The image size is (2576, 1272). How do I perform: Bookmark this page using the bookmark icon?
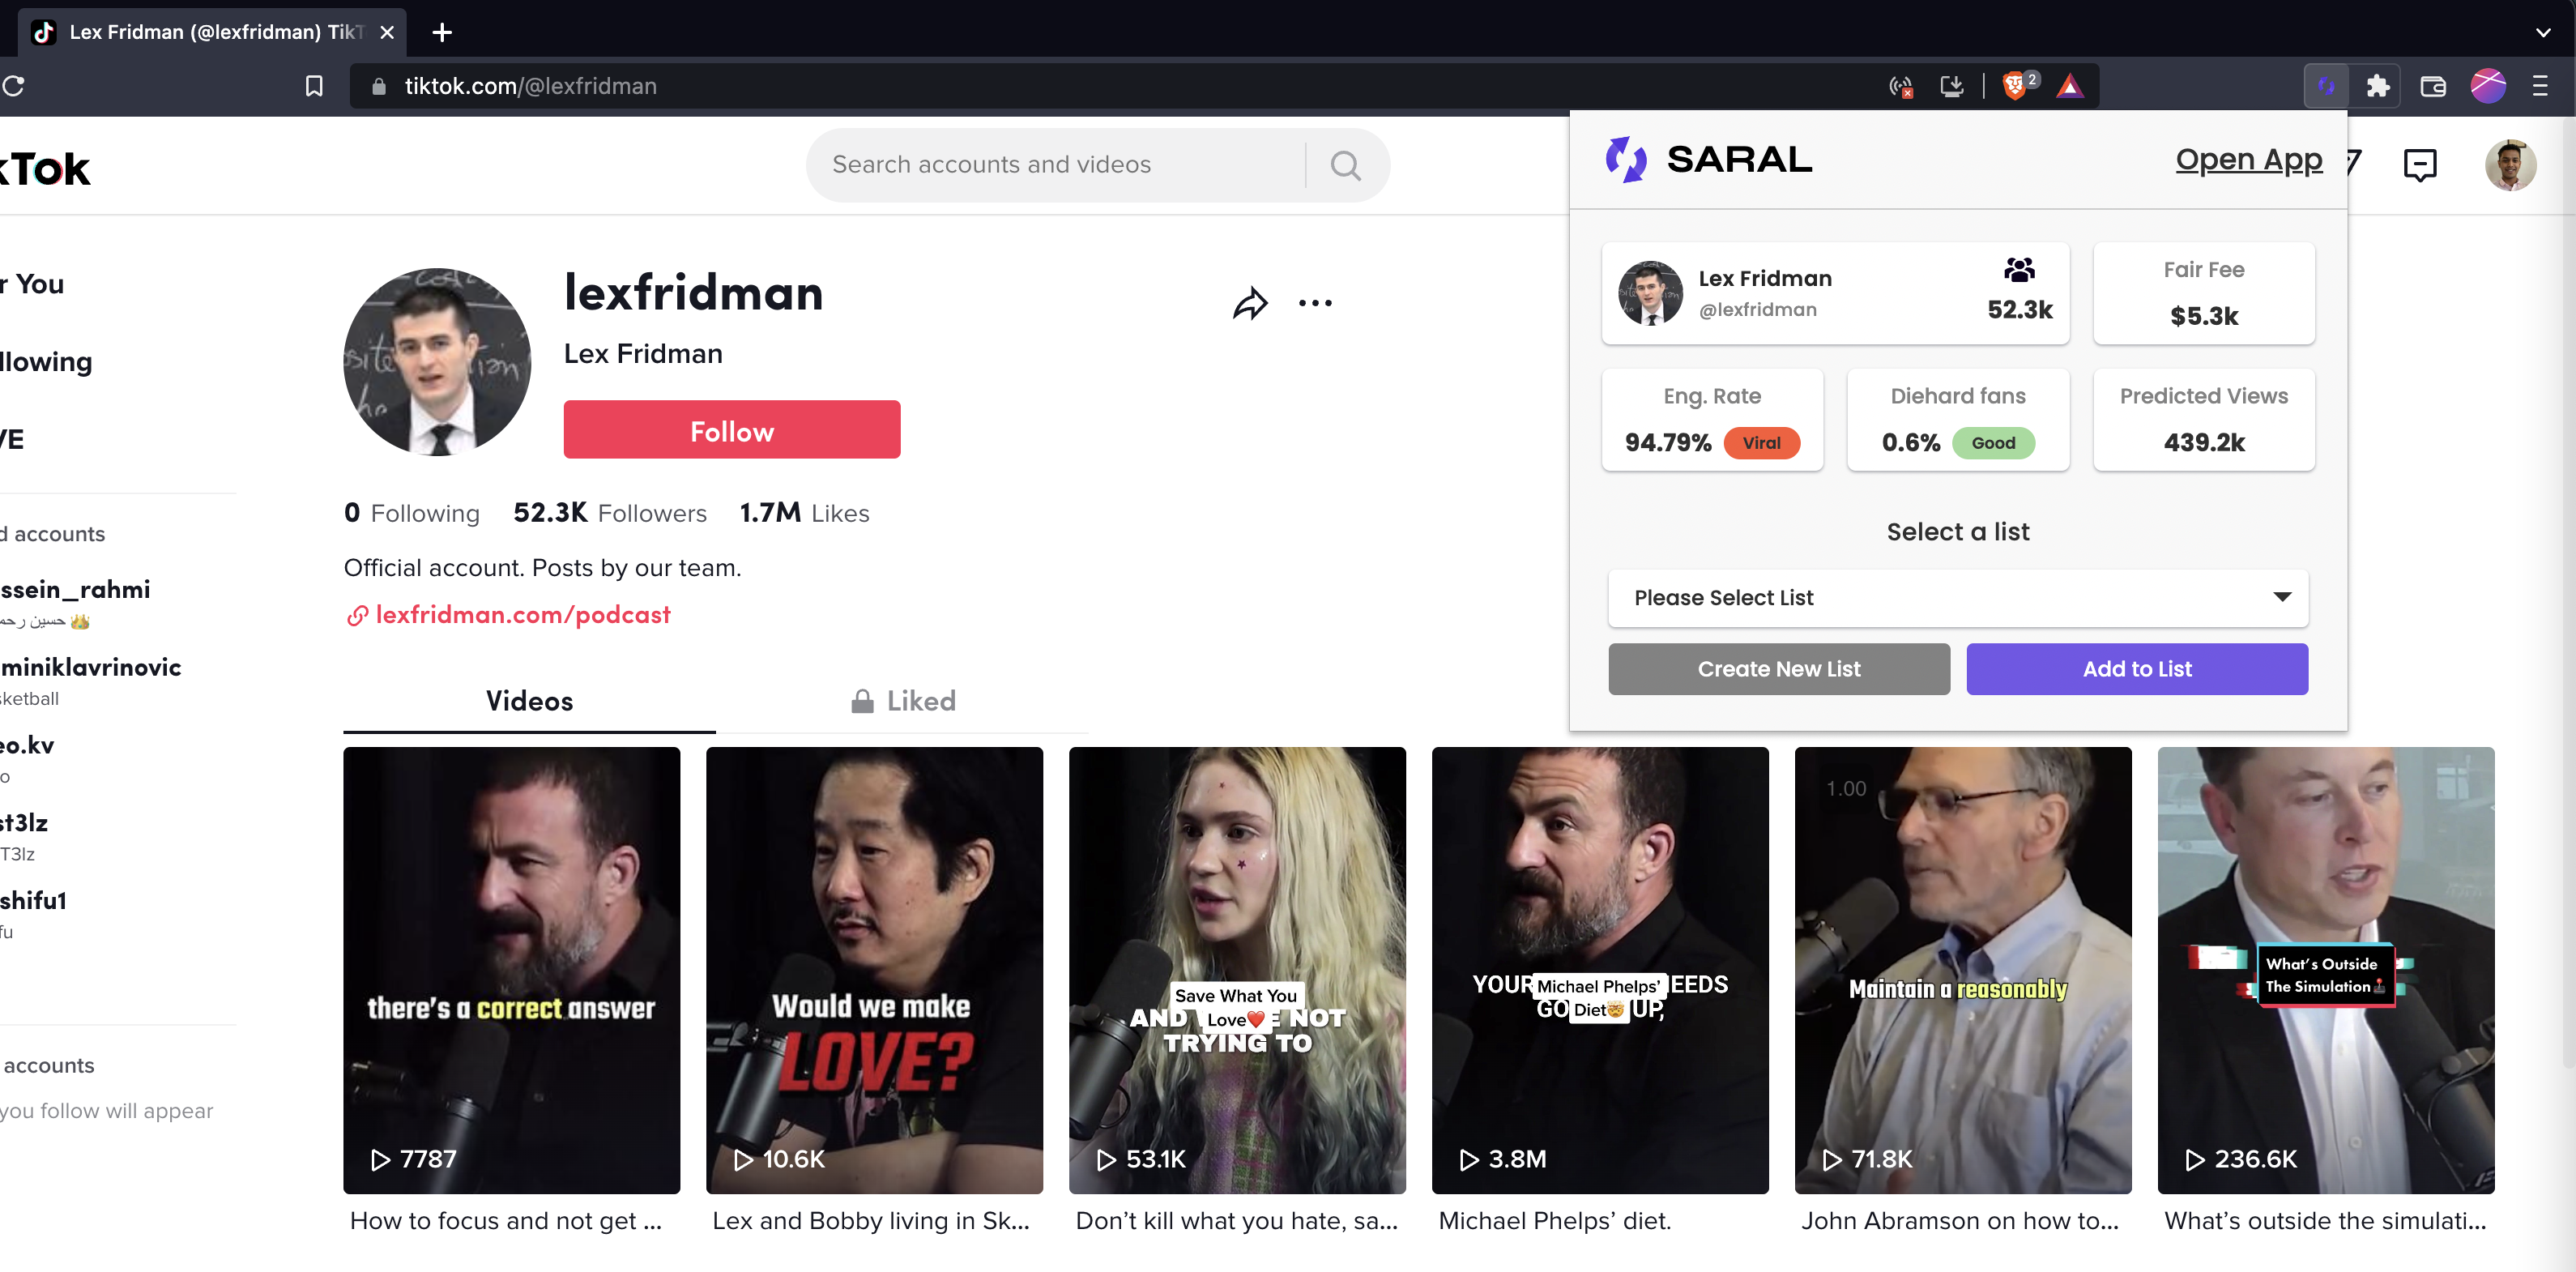point(314,86)
